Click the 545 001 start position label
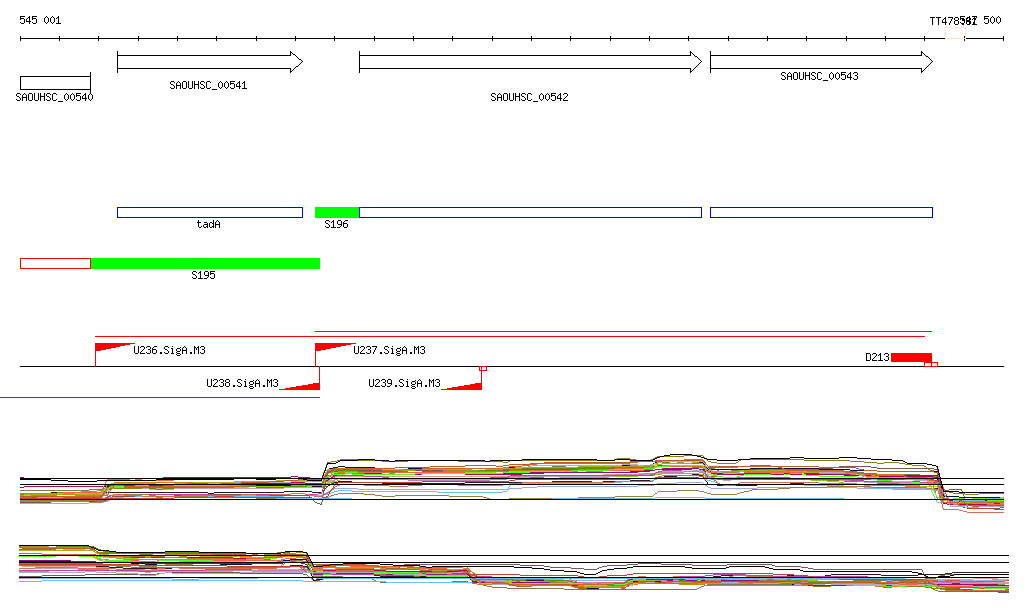The width and height of the screenshot is (1024, 611). click(40, 20)
